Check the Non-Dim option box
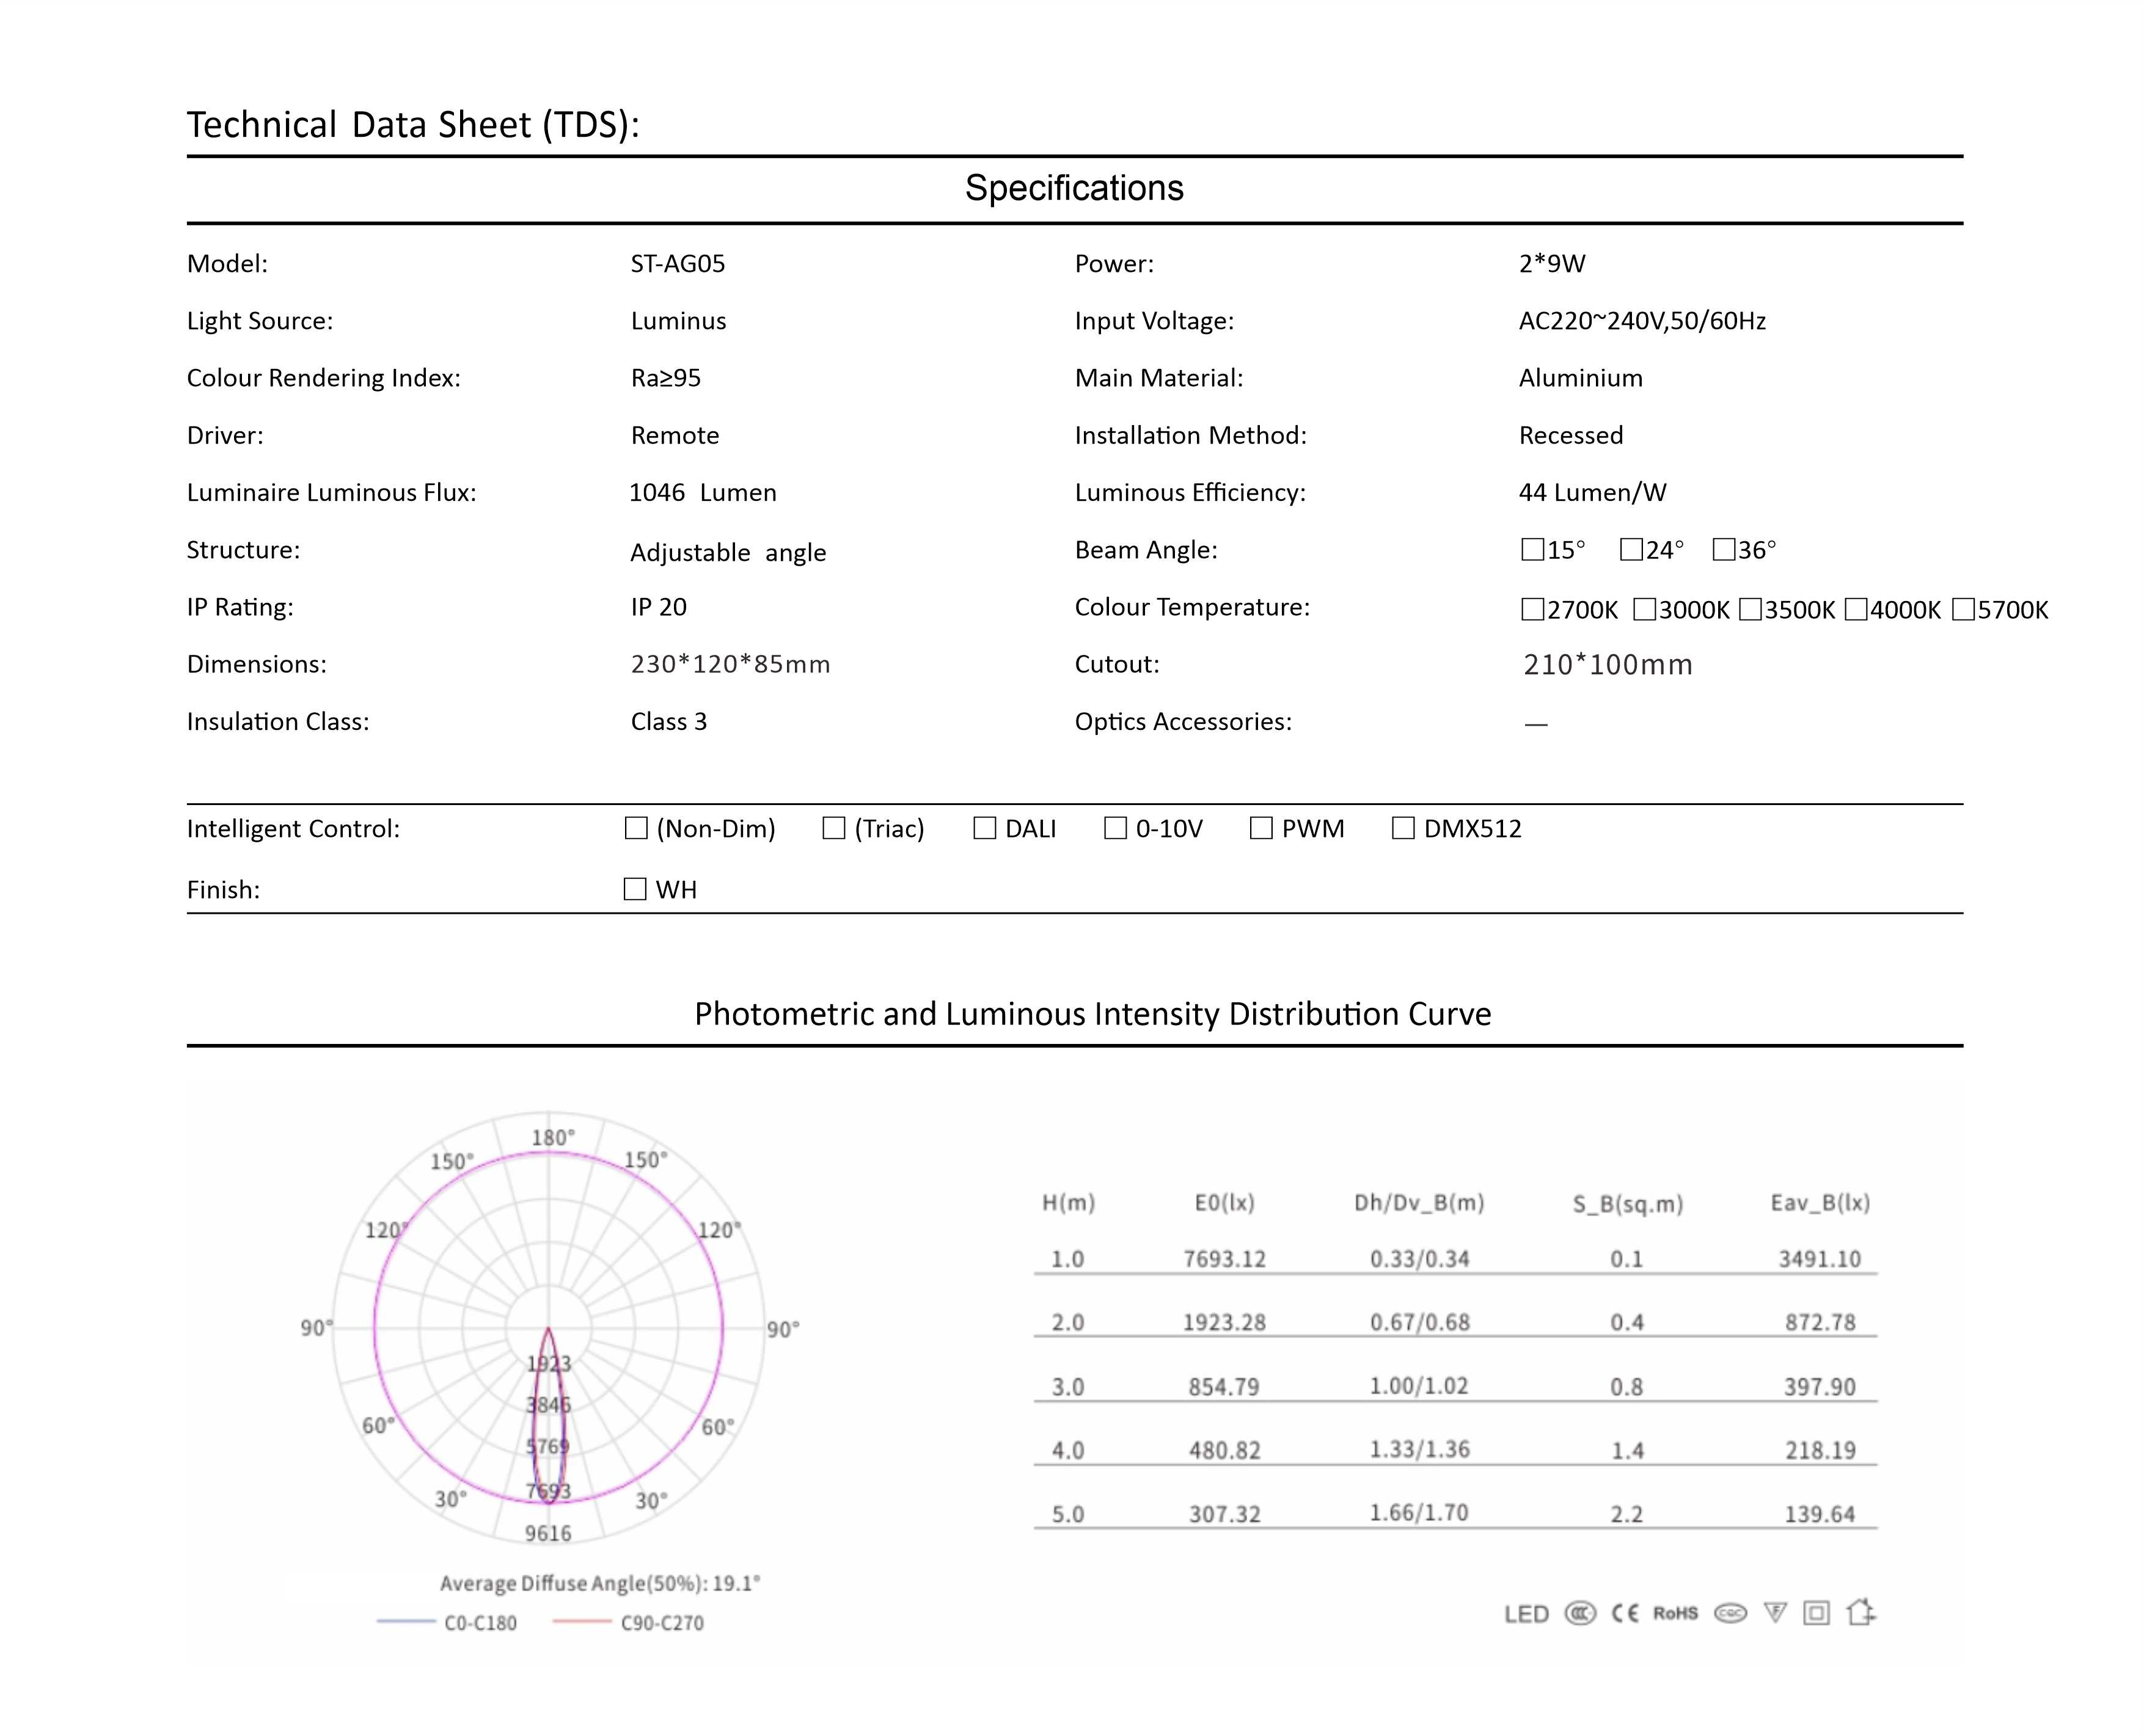Screen dimensions: 2144x1736 [636, 828]
